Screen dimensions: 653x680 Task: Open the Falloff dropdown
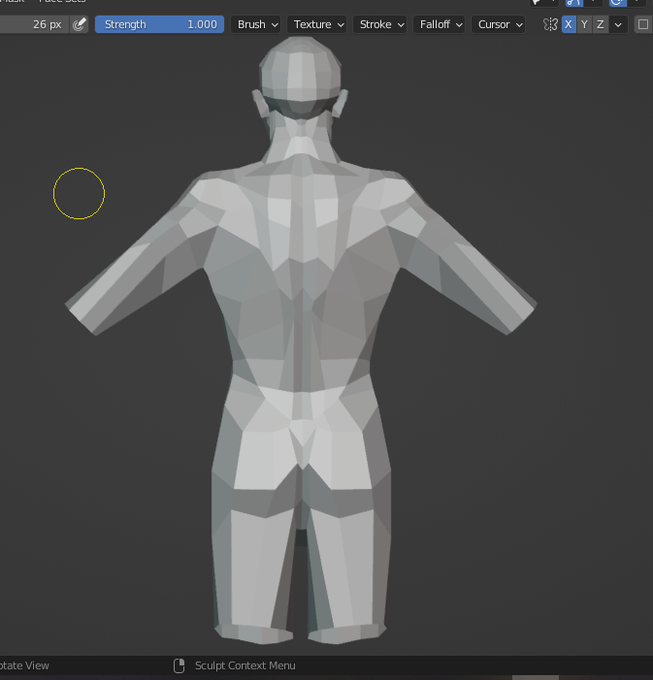click(x=439, y=24)
